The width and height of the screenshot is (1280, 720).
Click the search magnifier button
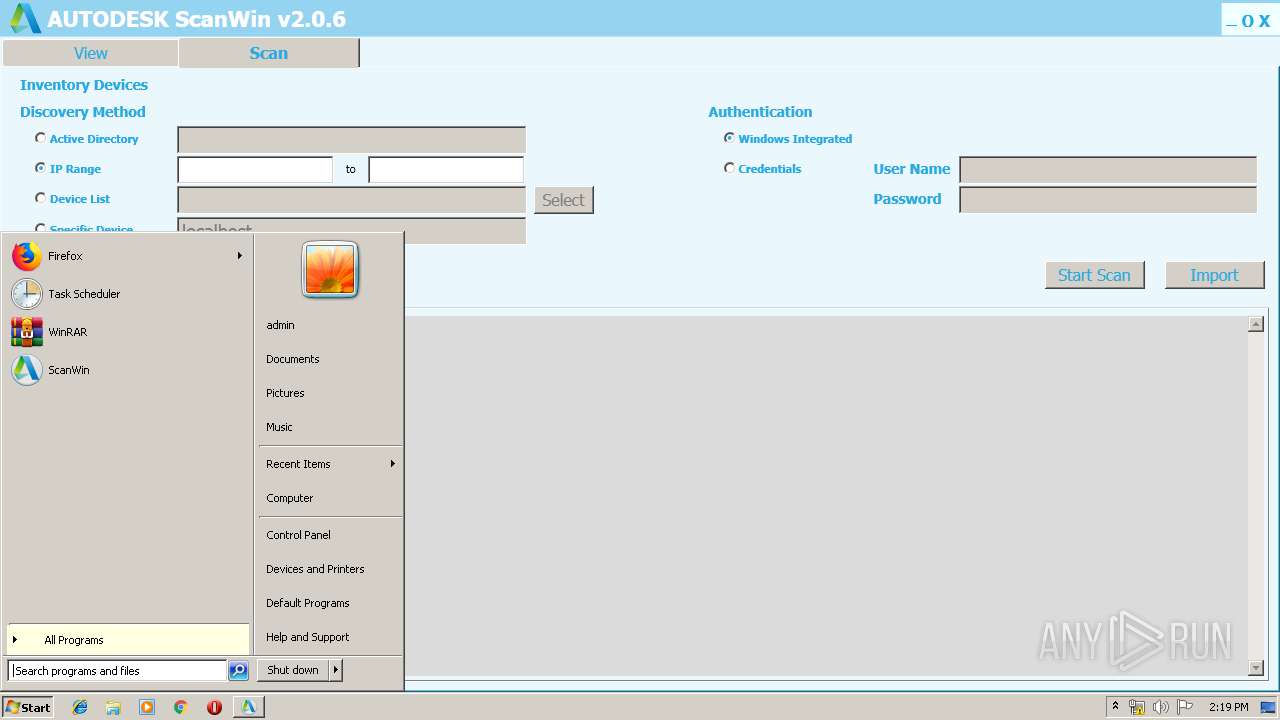(238, 671)
